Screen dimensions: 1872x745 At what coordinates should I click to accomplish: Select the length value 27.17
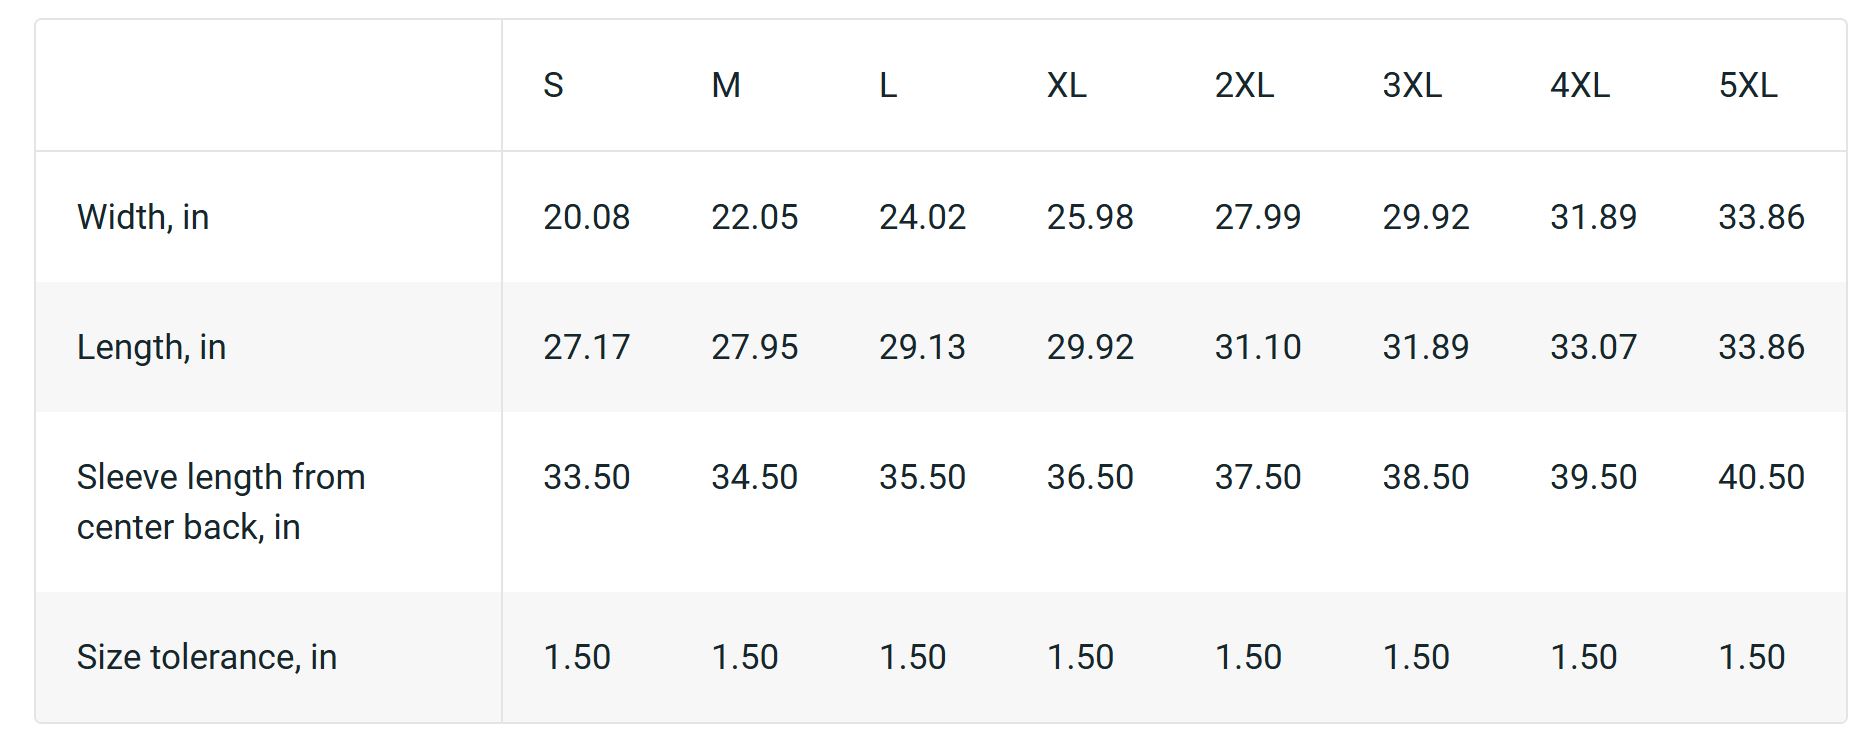[587, 347]
